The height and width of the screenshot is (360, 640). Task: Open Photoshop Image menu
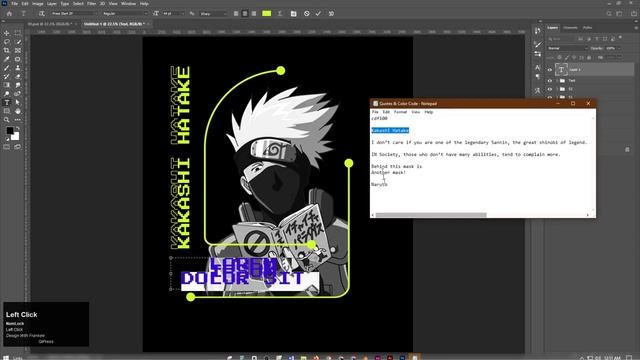tap(38, 4)
